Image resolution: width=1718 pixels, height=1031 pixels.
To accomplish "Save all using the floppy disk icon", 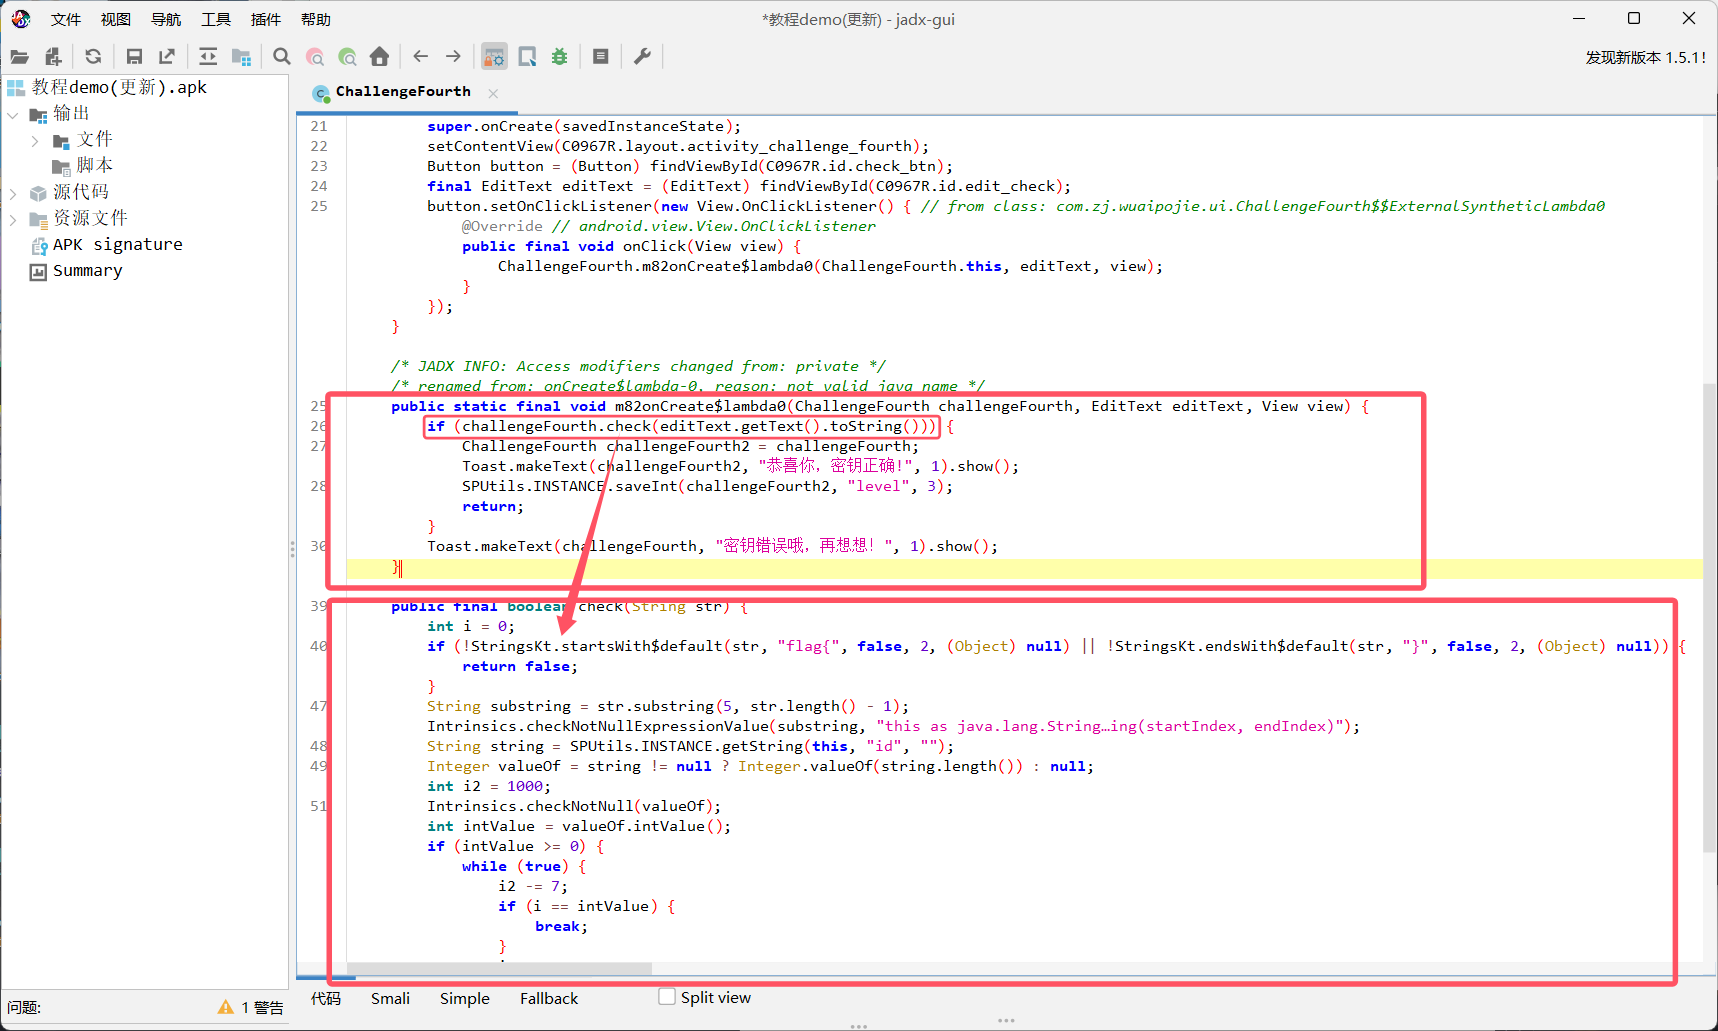I will [134, 57].
